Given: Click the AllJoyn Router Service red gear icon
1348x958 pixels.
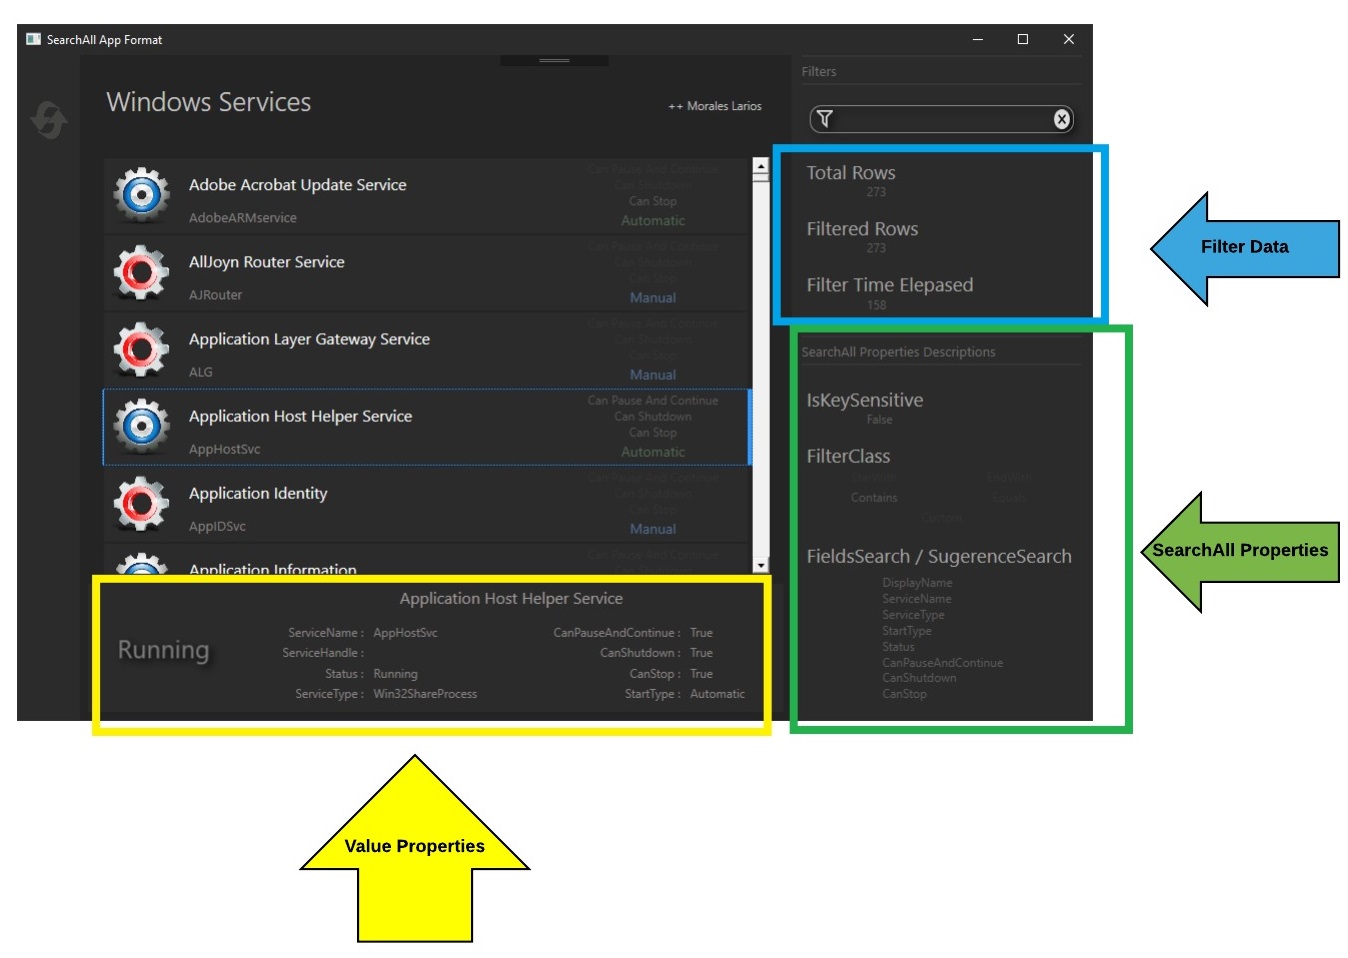Looking at the screenshot, I should (141, 272).
